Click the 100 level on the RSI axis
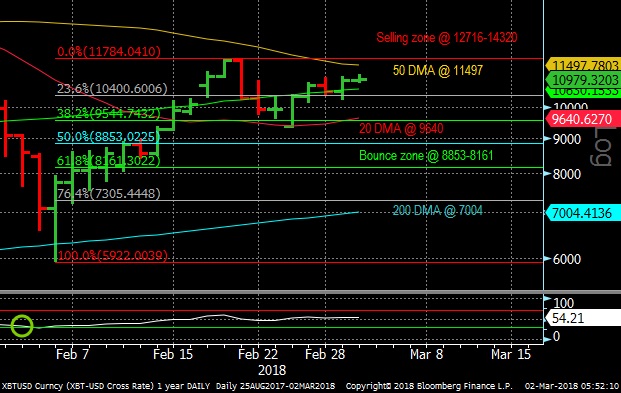This screenshot has height=393, width=621. (563, 303)
